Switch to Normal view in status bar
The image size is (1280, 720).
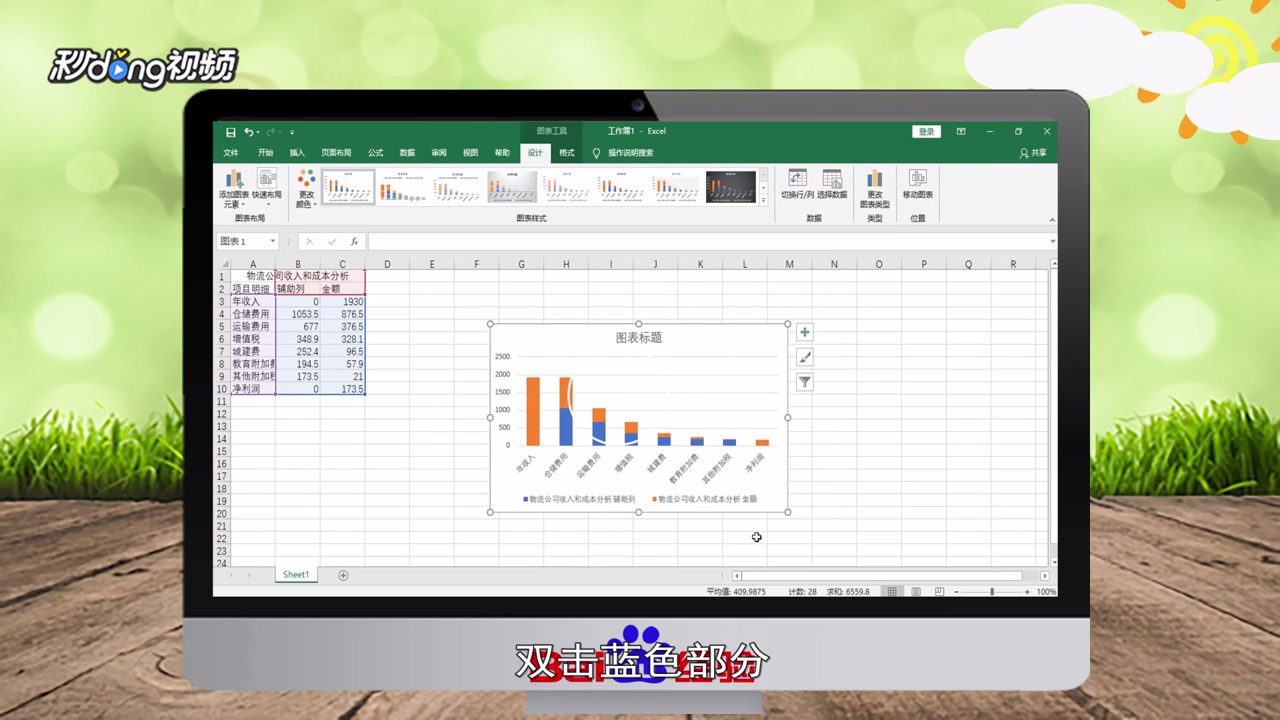point(893,592)
